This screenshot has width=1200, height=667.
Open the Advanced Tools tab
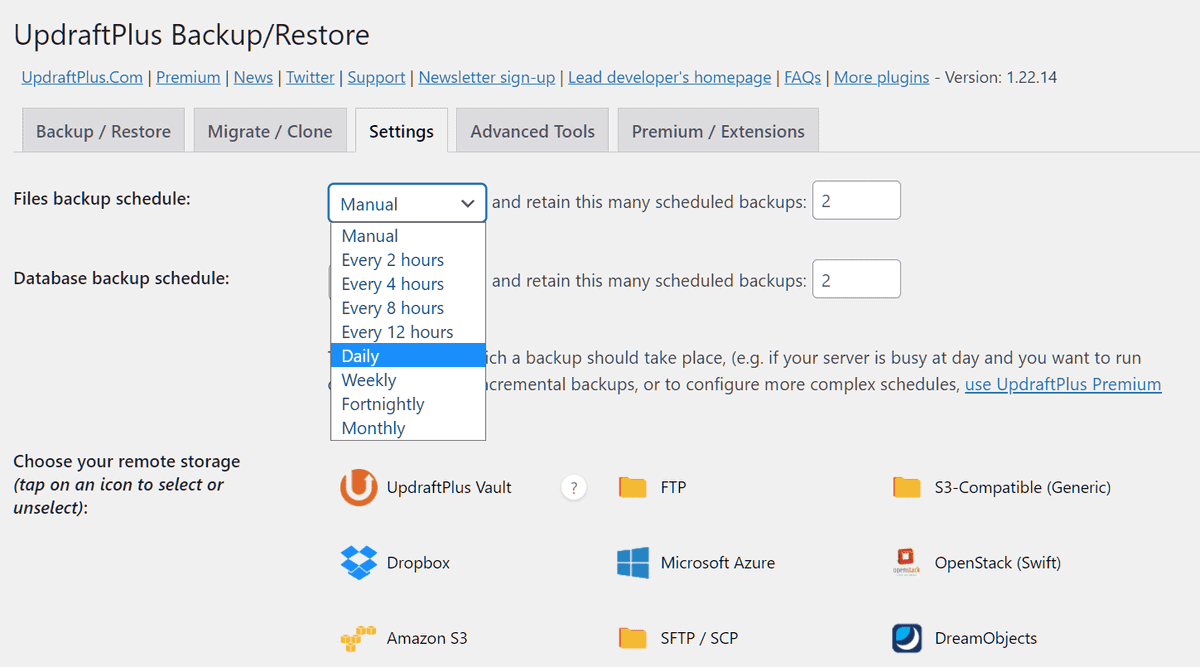[532, 131]
